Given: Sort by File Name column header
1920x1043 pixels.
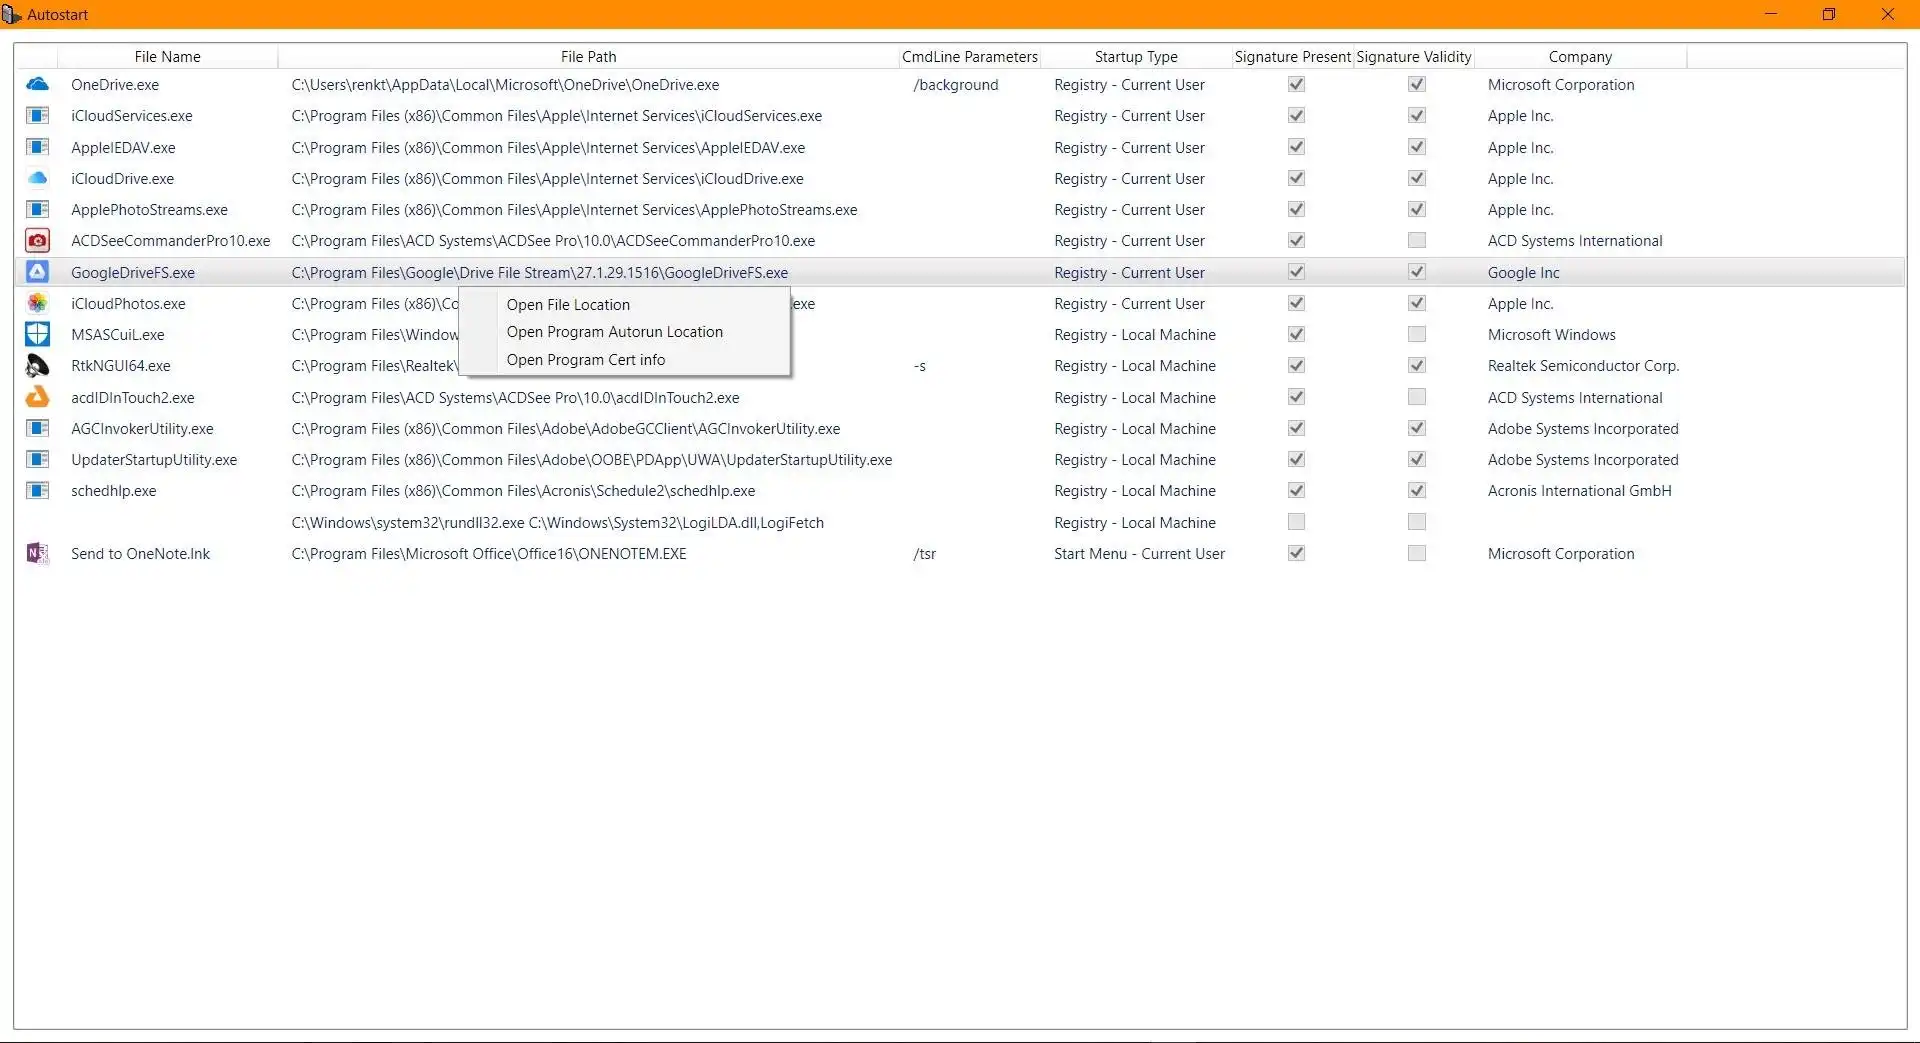Looking at the screenshot, I should coord(167,57).
